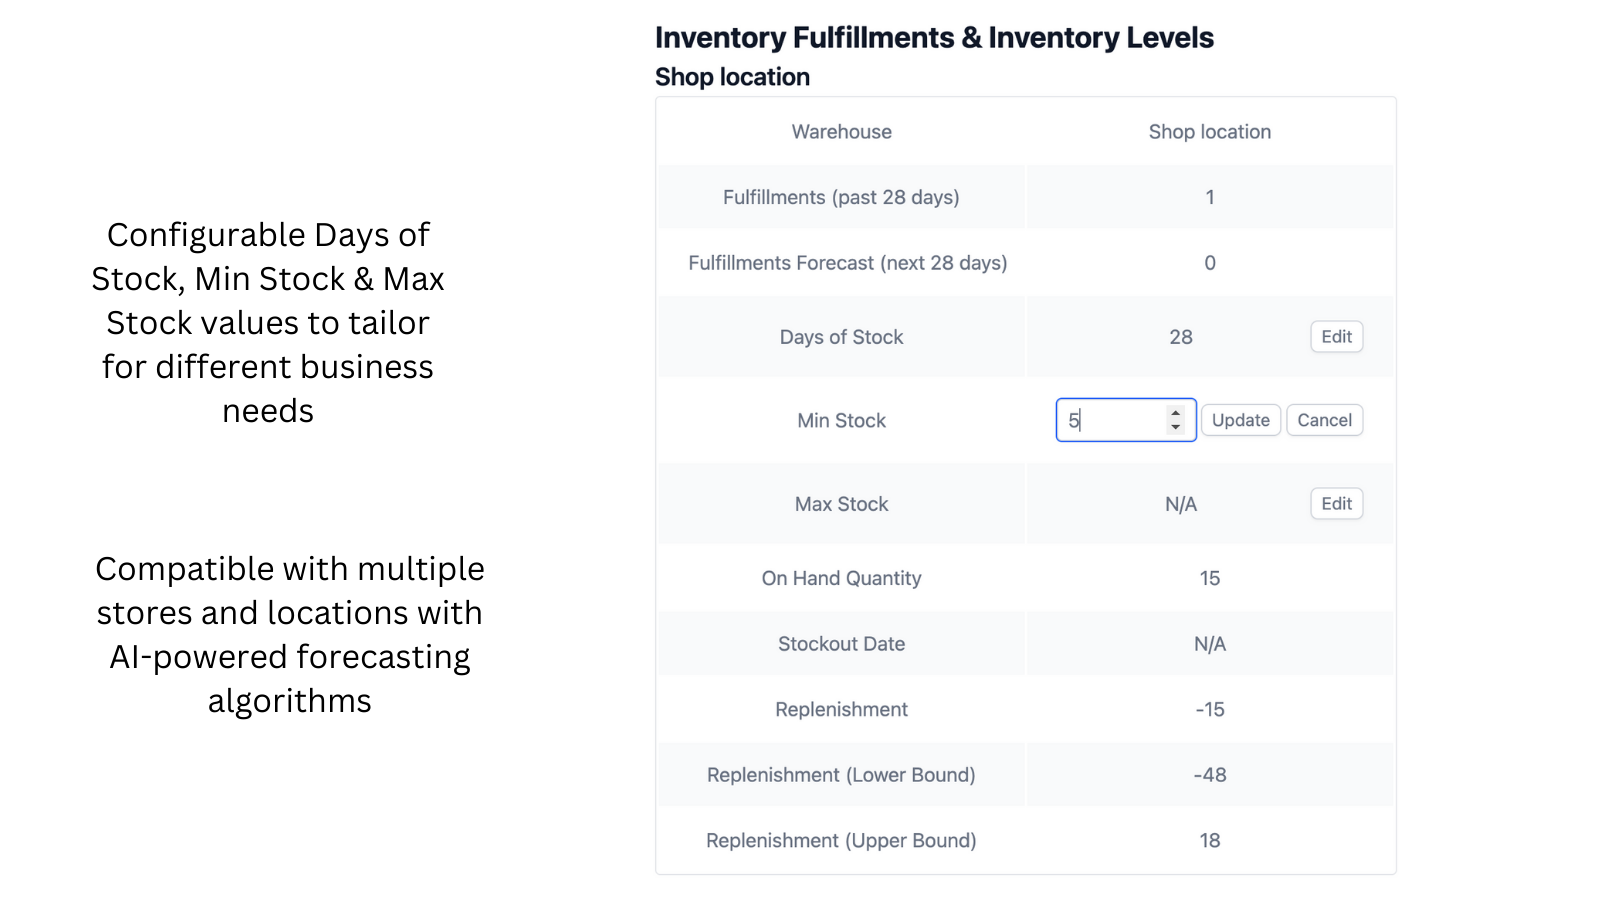The height and width of the screenshot is (900, 1600).
Task: Click the On Hand Quantity value of 15
Action: tap(1210, 578)
